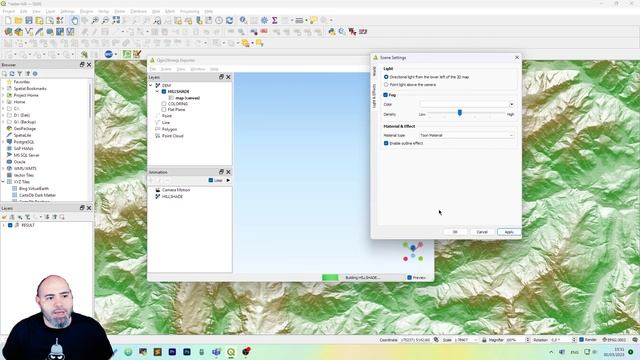Toggle map tips with the yellow speech bubble icon

[313, 20]
